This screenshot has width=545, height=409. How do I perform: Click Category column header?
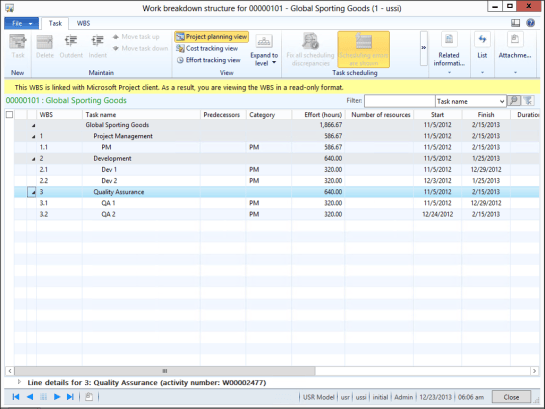269,115
